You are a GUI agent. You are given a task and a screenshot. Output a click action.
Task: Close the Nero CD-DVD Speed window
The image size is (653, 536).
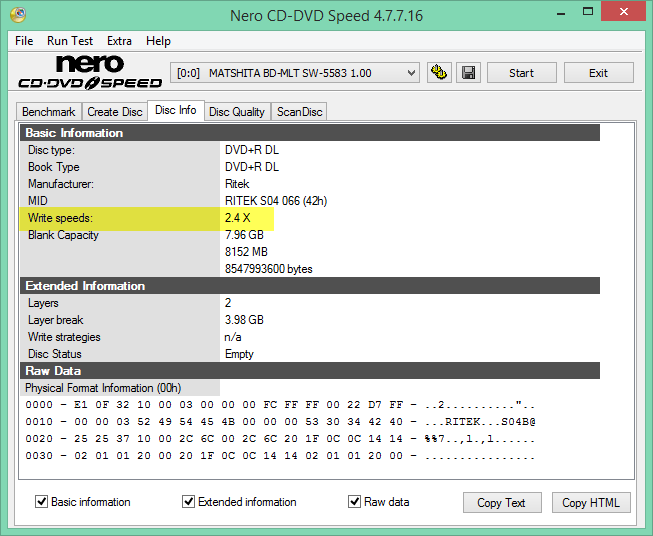pos(623,11)
